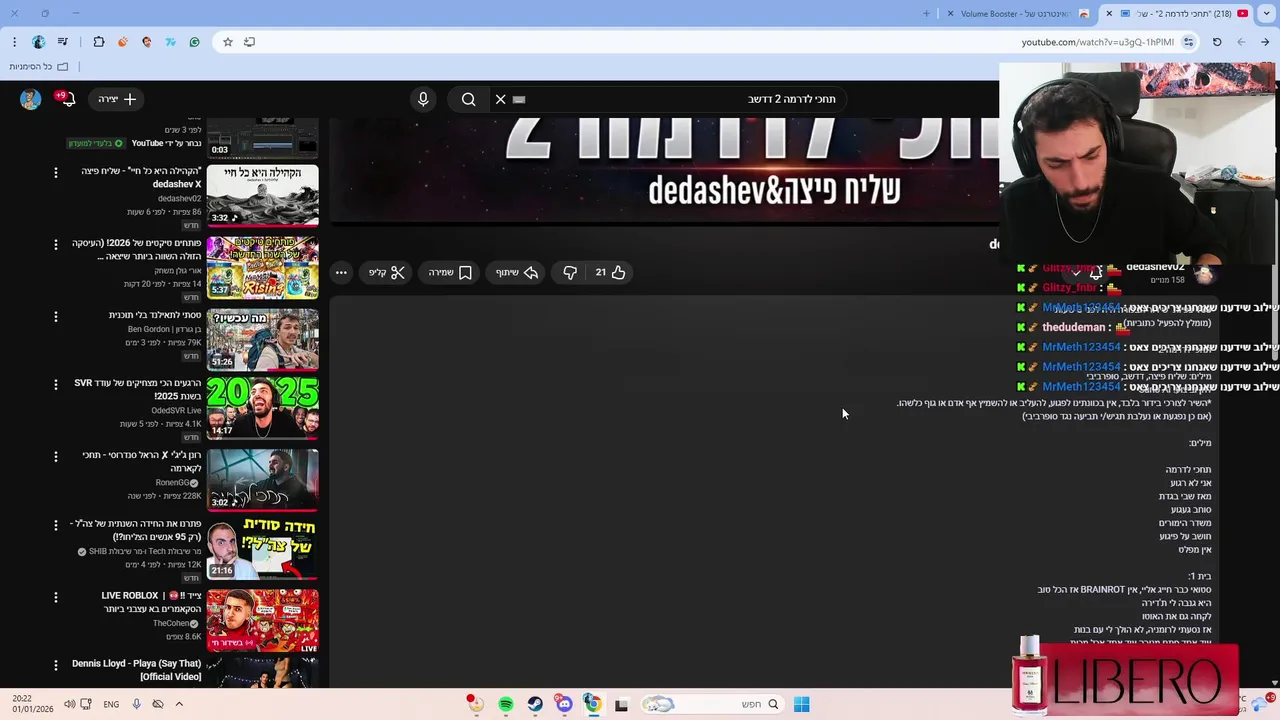Click the YouTube voice search microphone
Viewport: 1280px width, 720px height.
coord(423,99)
